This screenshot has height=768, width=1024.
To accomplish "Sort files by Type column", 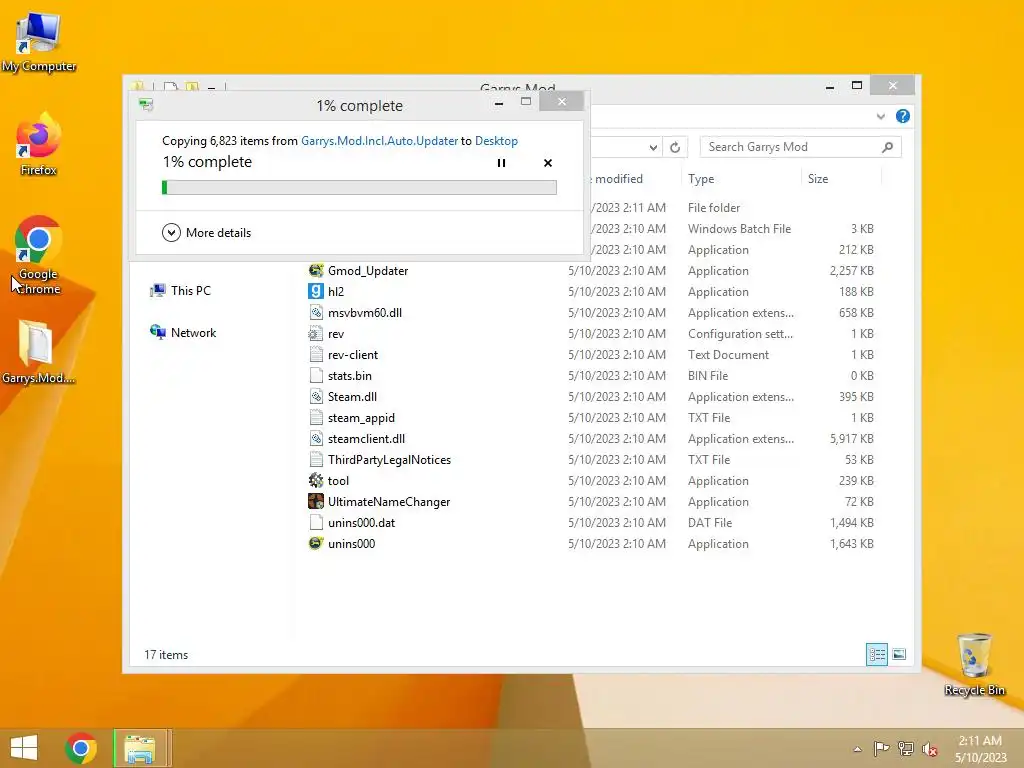I will point(701,179).
